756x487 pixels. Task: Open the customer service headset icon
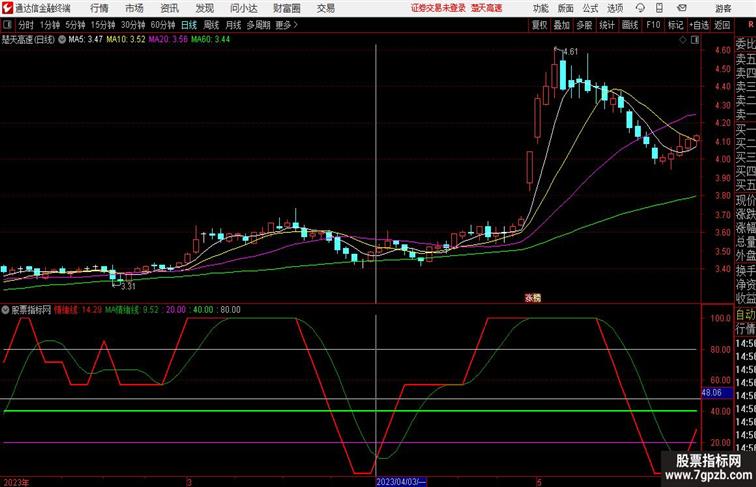click(640, 8)
